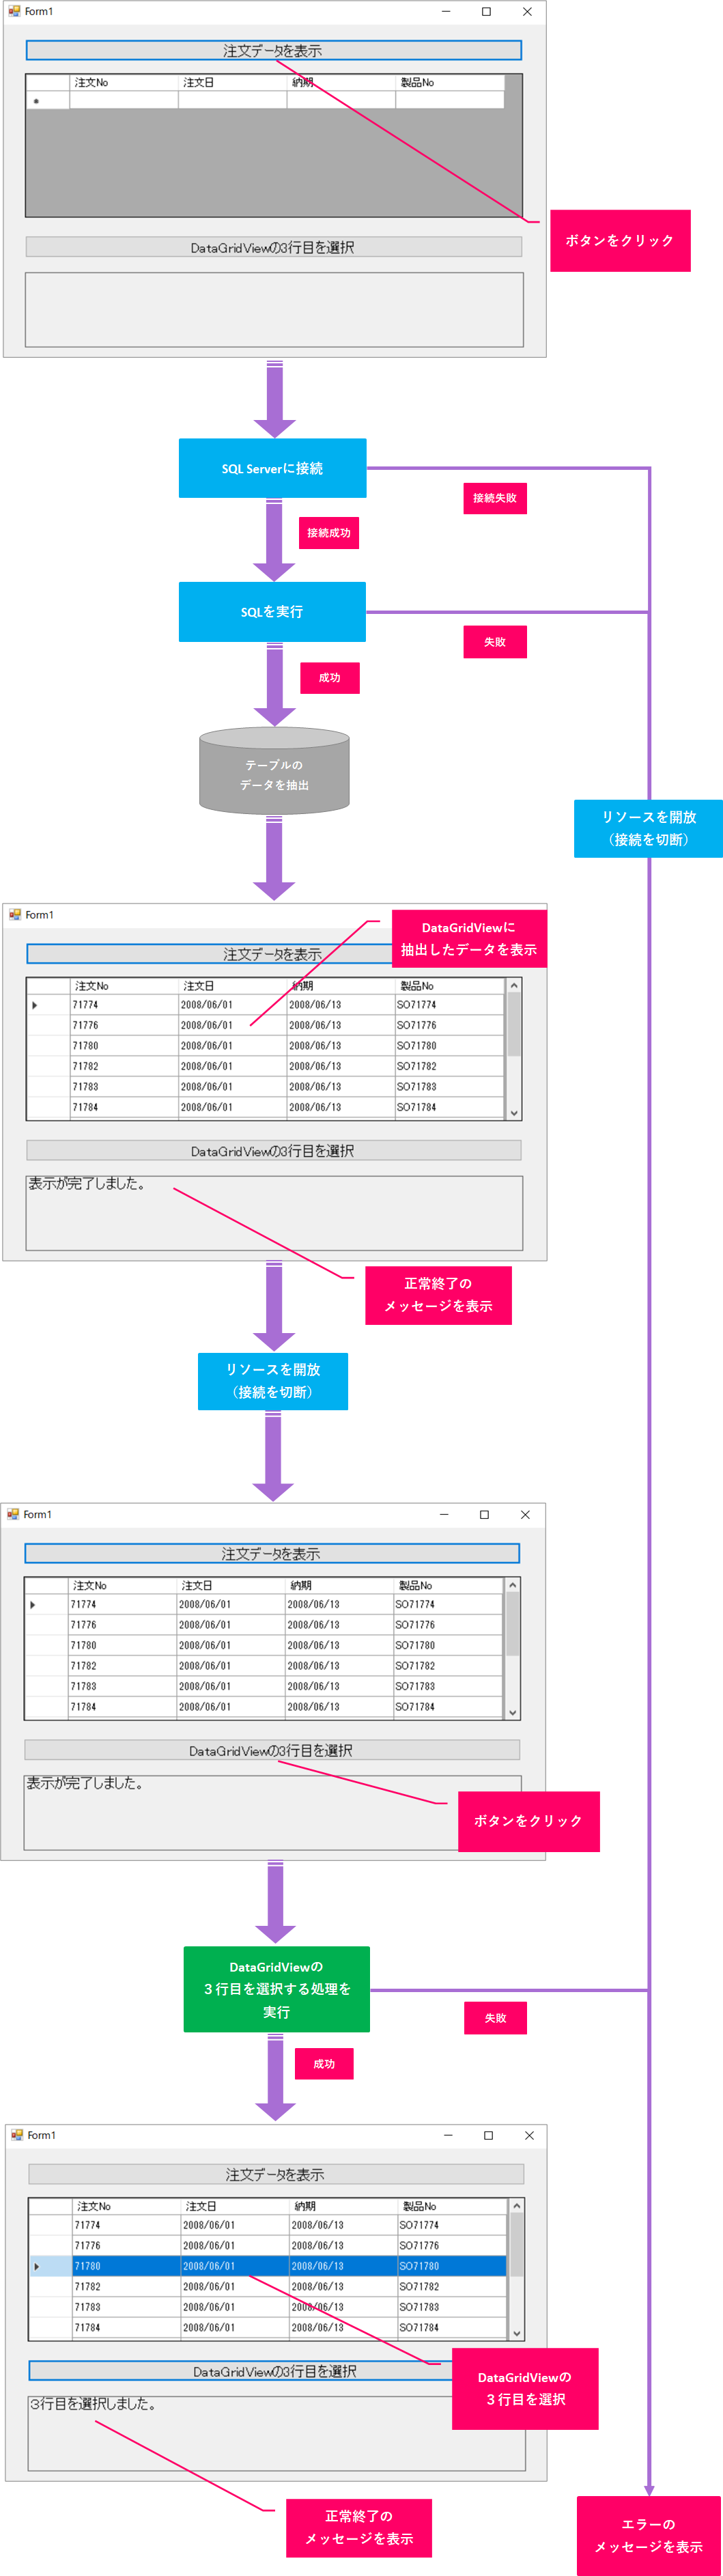Close the Form1 window with the empty grid
Viewport: 723px width, 2576px height.
pos(527,12)
